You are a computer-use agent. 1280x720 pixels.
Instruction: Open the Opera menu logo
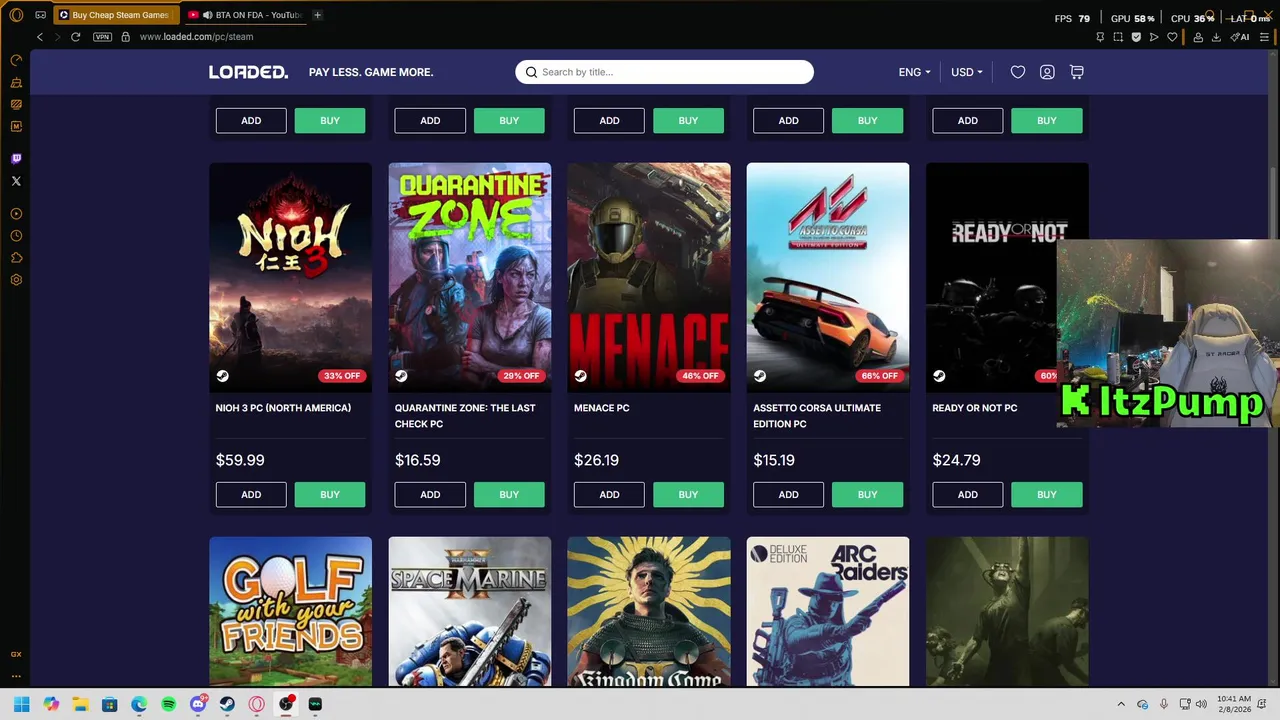16,15
